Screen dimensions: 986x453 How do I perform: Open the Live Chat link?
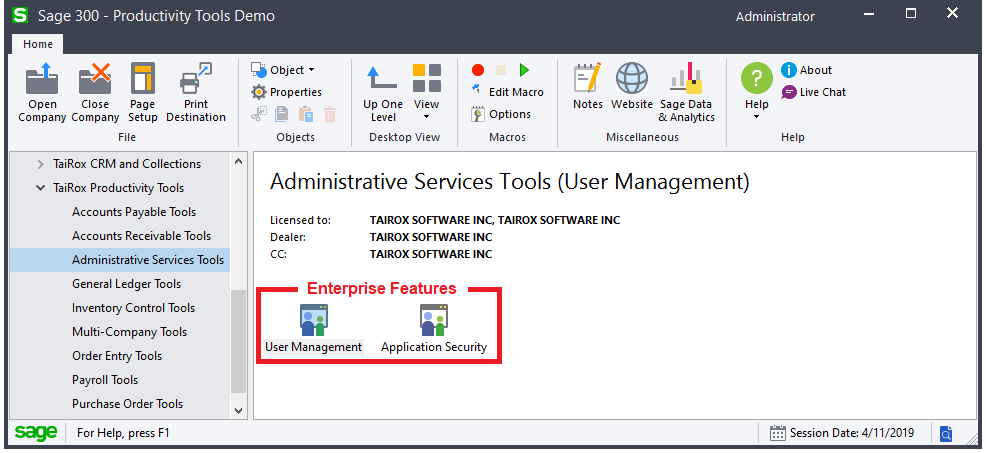[814, 92]
